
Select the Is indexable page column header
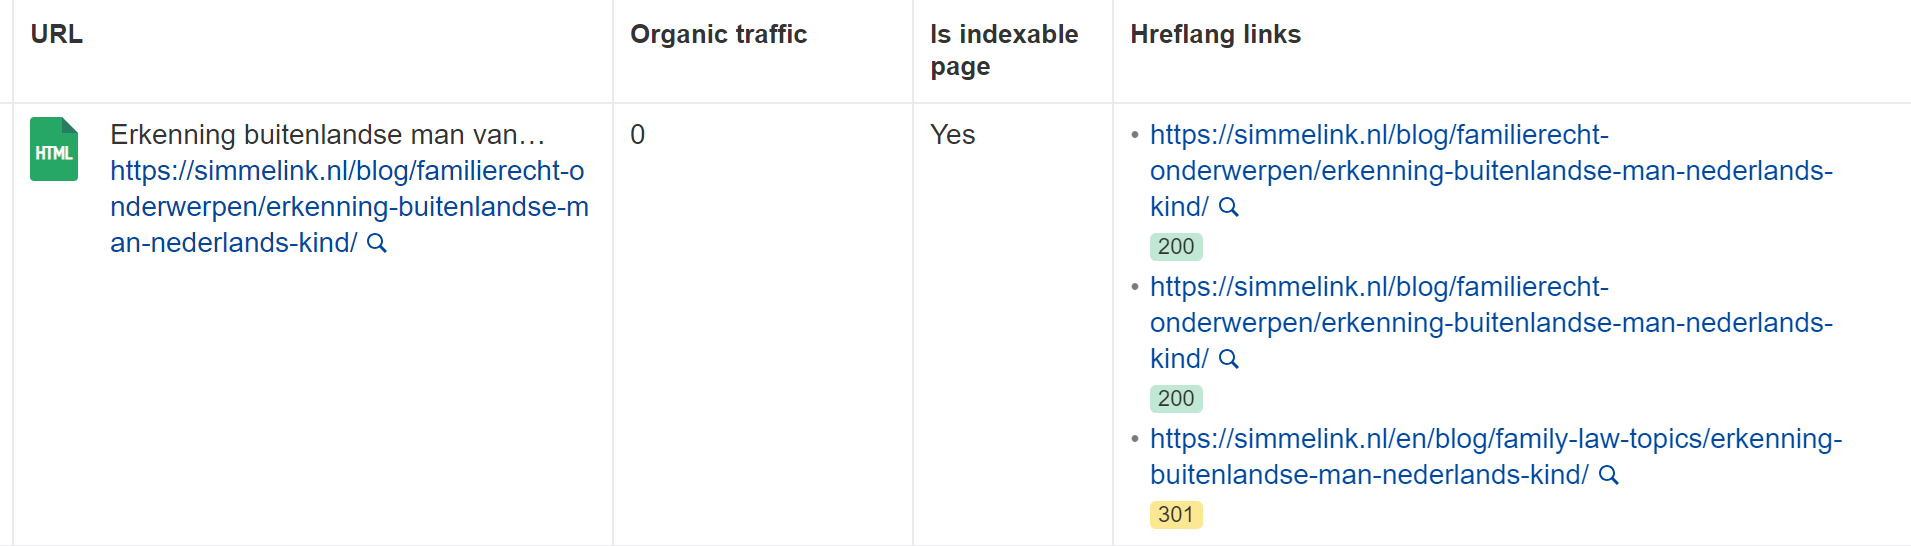(x=1004, y=50)
